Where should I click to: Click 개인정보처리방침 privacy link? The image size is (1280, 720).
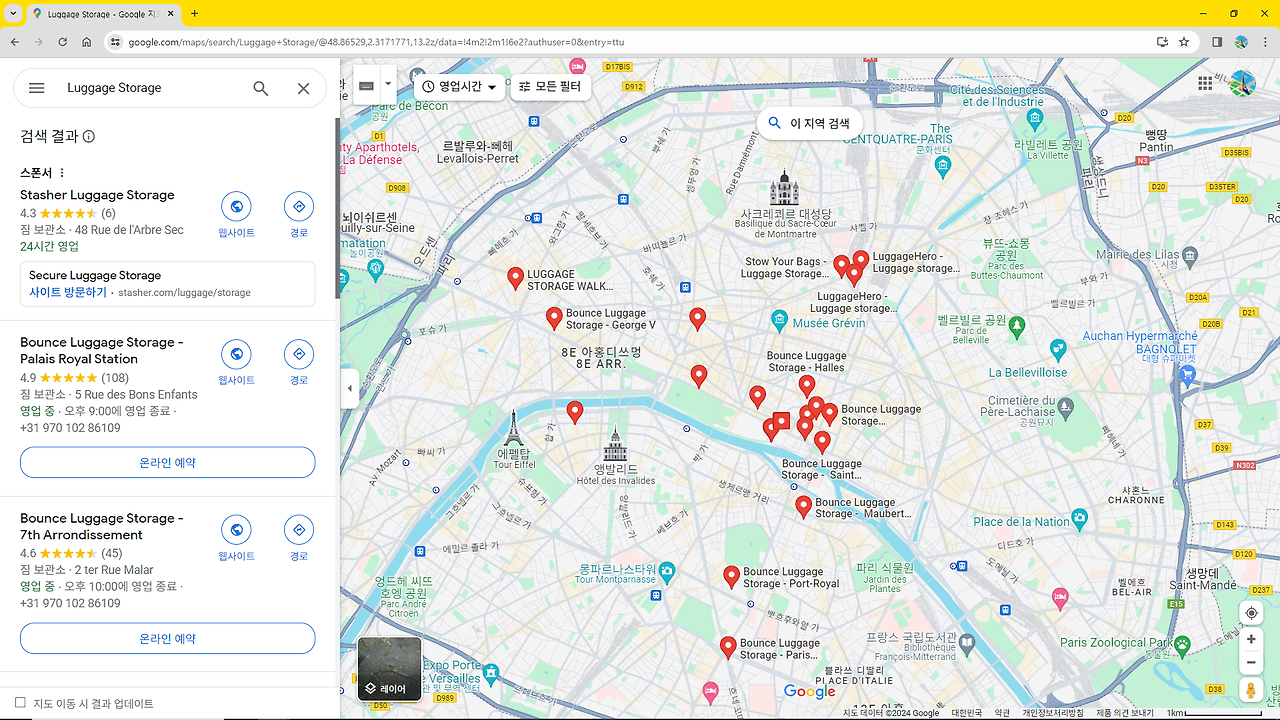click(x=1053, y=713)
